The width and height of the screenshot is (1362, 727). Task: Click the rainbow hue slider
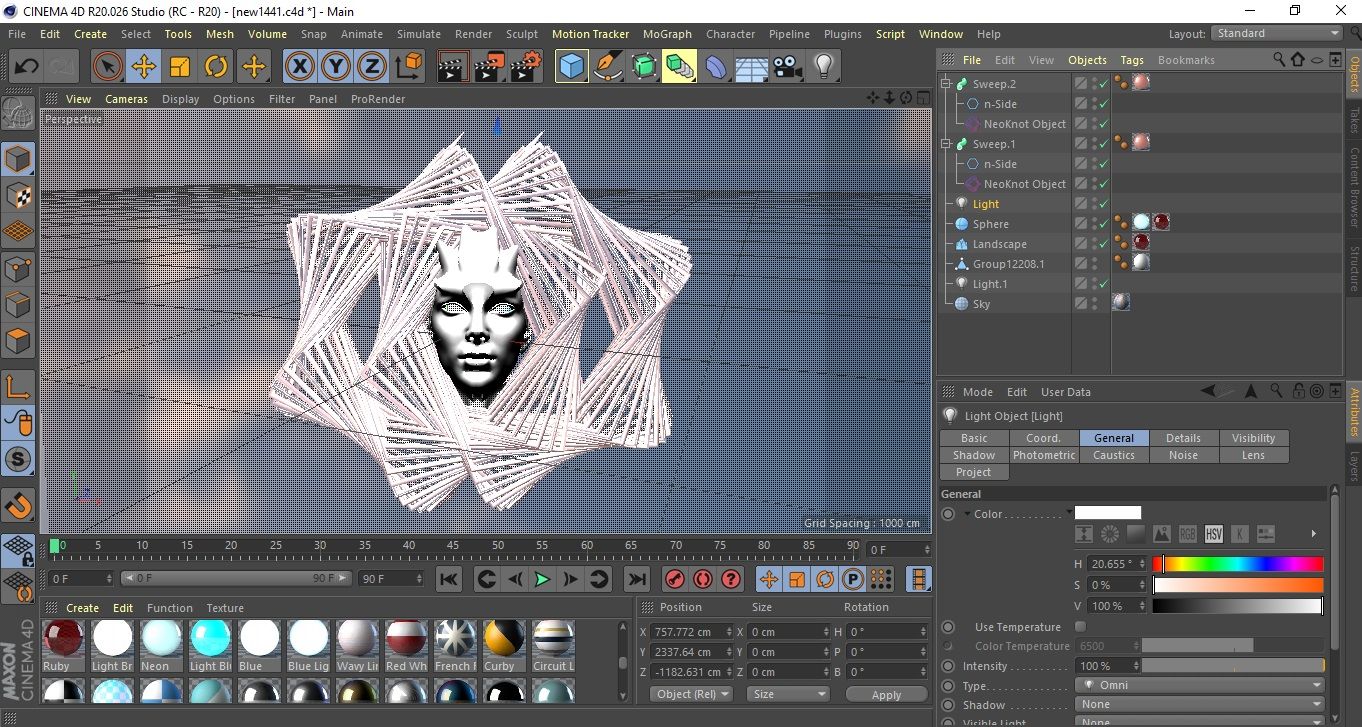click(1238, 564)
